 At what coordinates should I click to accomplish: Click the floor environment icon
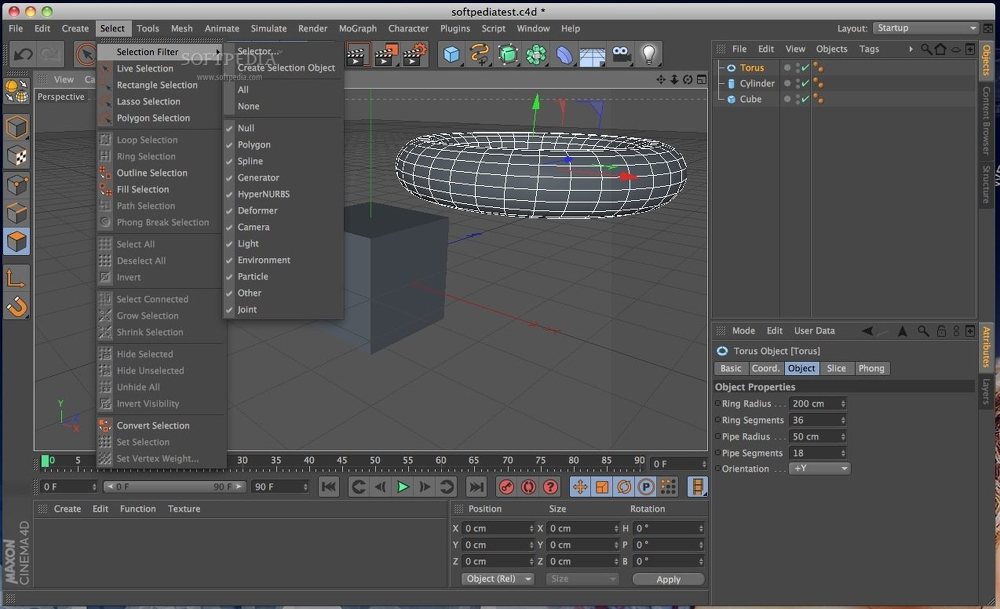592,56
